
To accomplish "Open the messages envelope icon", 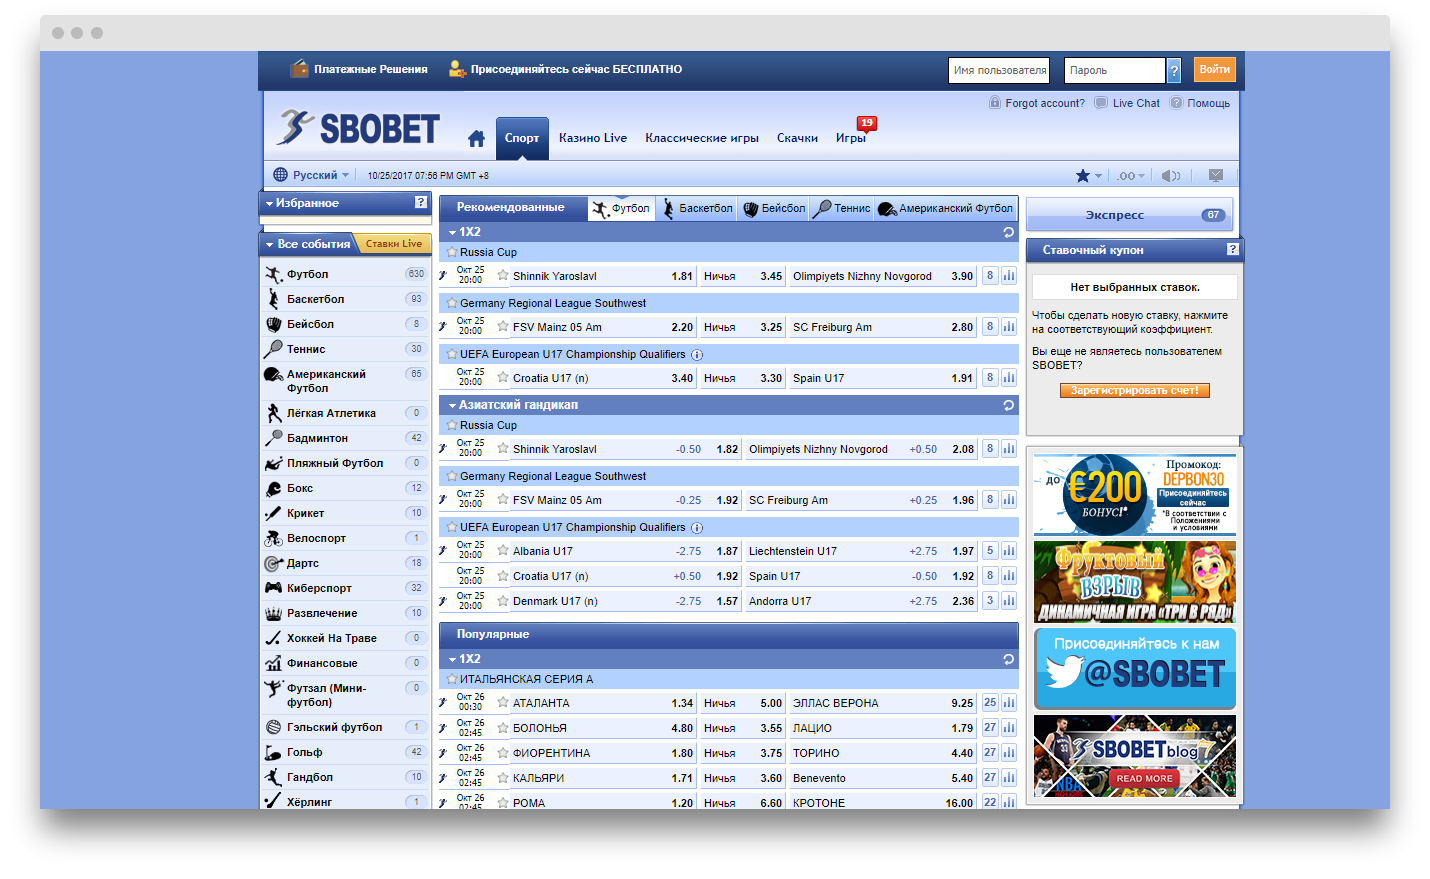I will [1215, 175].
